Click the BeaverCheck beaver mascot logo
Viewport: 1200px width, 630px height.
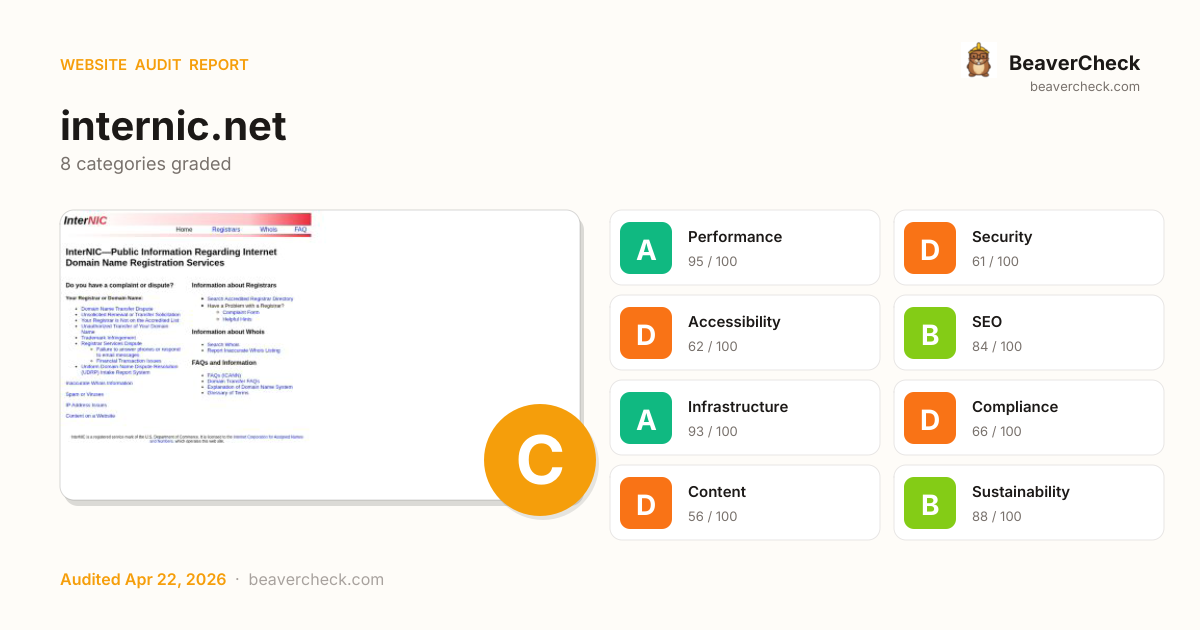(x=978, y=61)
